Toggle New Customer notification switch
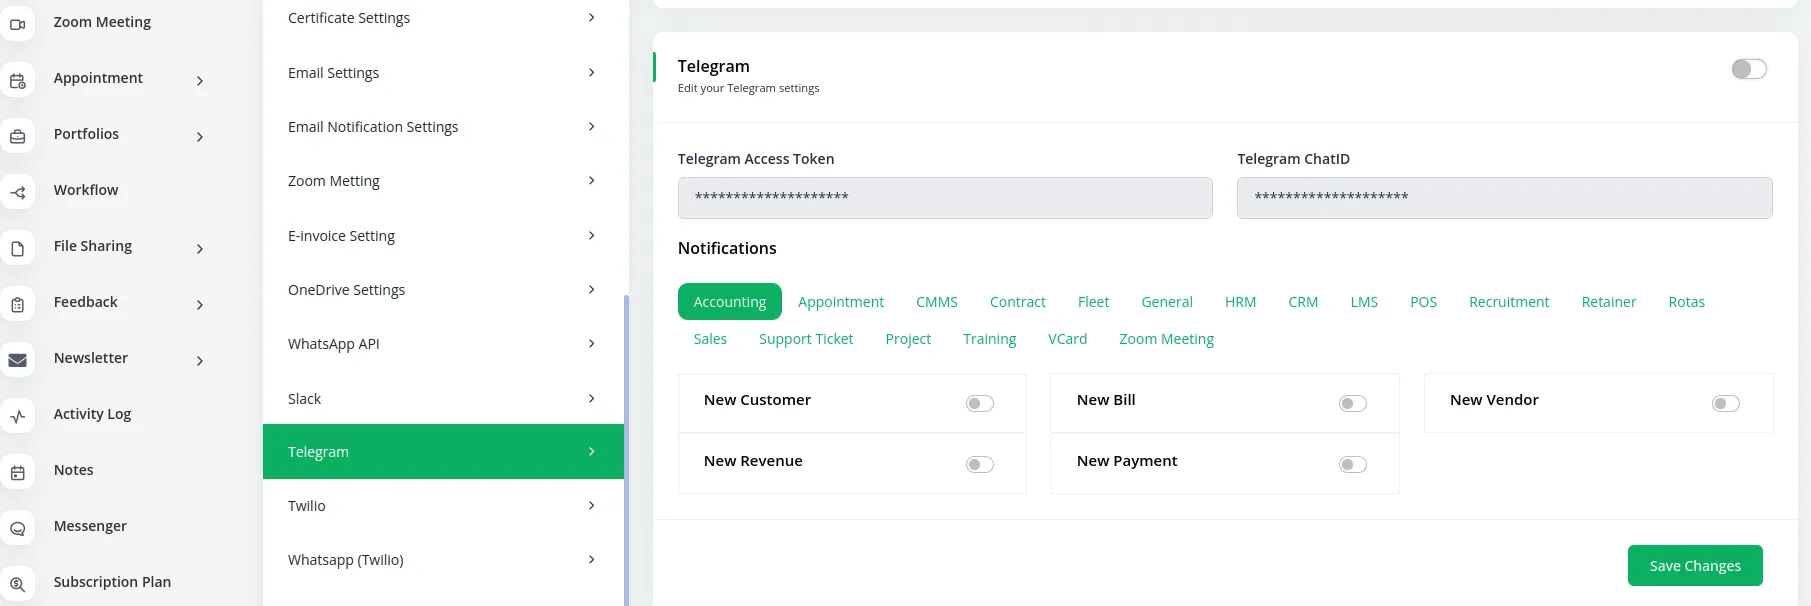The height and width of the screenshot is (606, 1811). (979, 404)
